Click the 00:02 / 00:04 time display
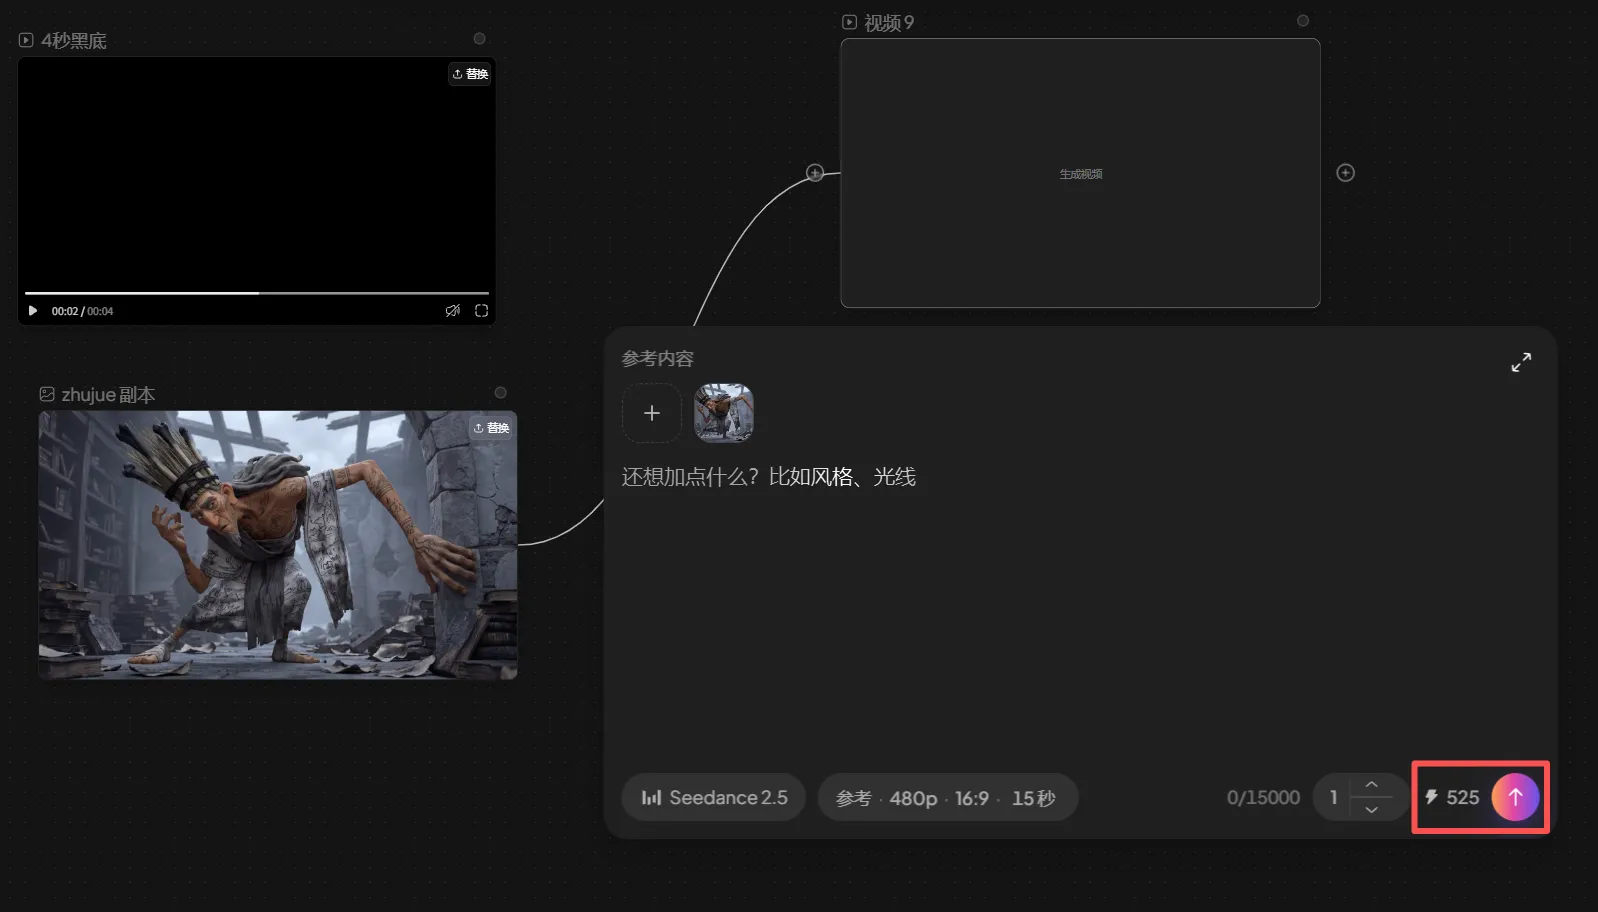Viewport: 1598px width, 912px height. point(82,311)
